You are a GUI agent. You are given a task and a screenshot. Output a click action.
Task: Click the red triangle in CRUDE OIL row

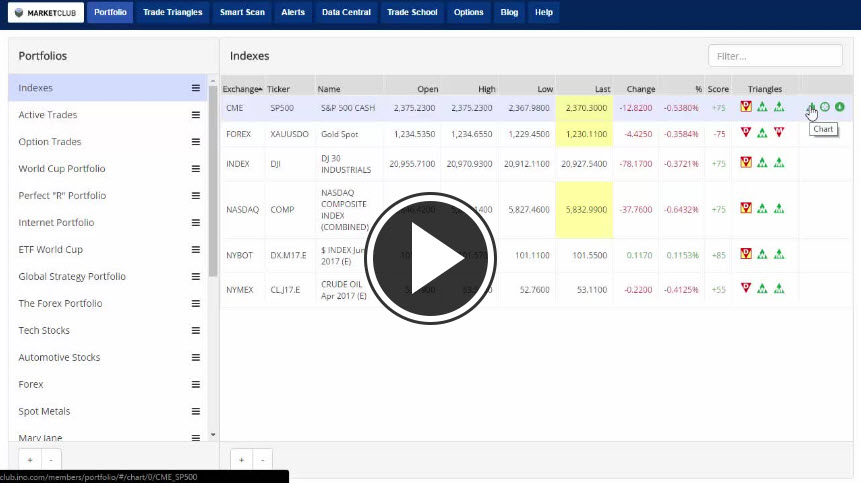point(746,288)
